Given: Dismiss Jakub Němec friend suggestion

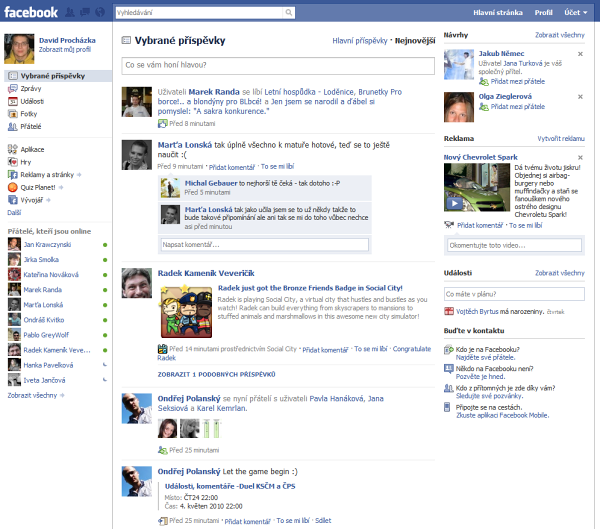Looking at the screenshot, I should click(x=580, y=54).
